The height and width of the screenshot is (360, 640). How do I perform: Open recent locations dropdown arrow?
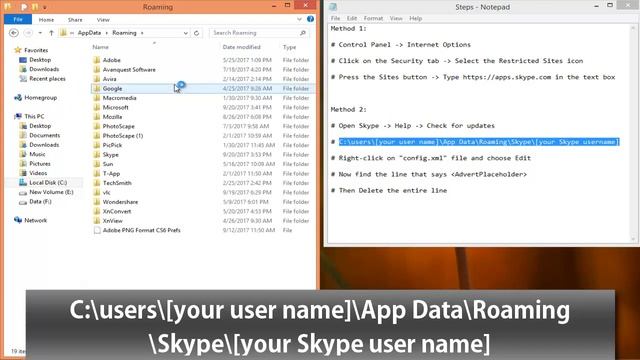pyautogui.click(x=40, y=33)
